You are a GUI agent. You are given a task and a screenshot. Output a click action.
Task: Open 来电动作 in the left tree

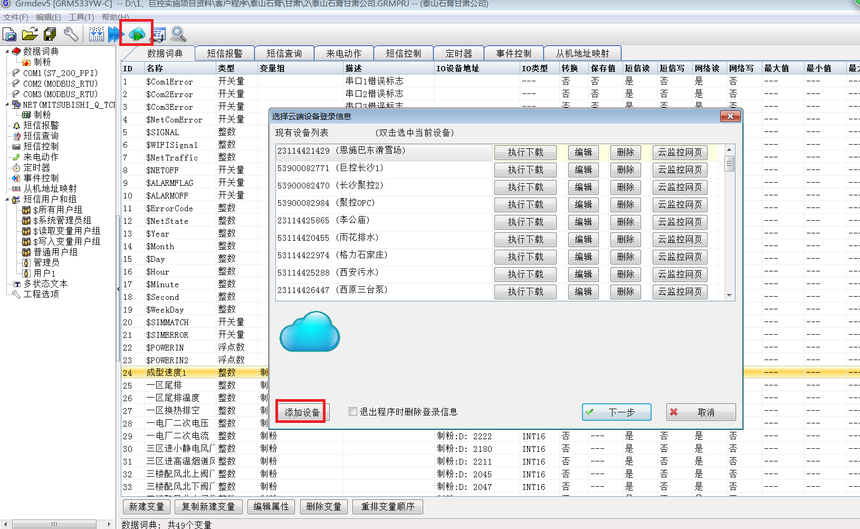coord(41,157)
